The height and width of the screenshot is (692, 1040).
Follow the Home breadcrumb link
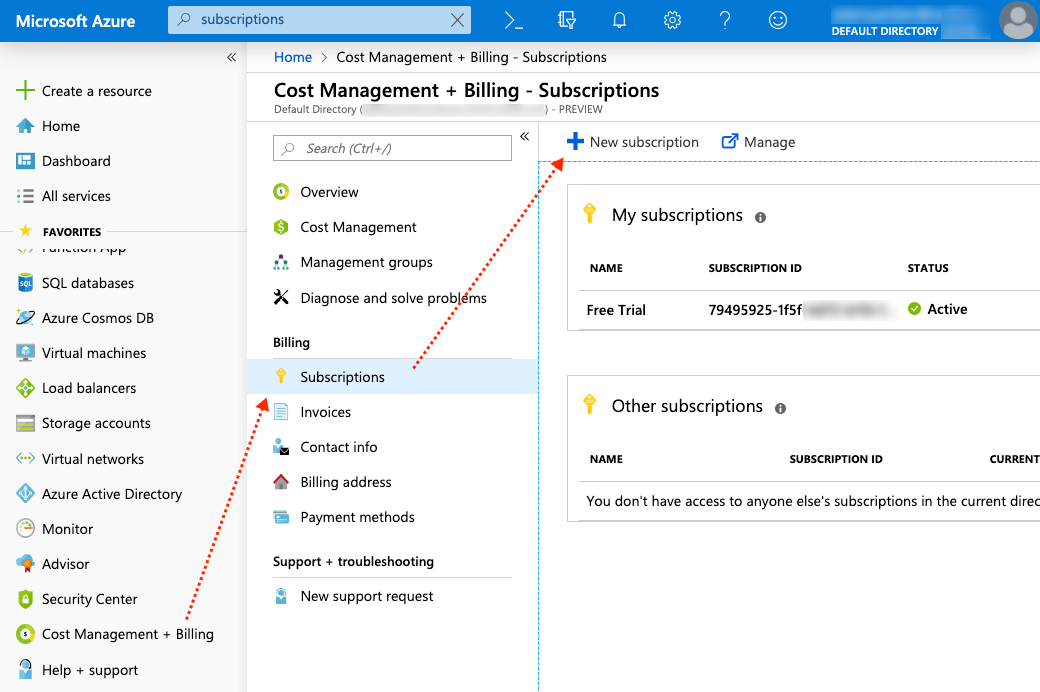(x=292, y=57)
